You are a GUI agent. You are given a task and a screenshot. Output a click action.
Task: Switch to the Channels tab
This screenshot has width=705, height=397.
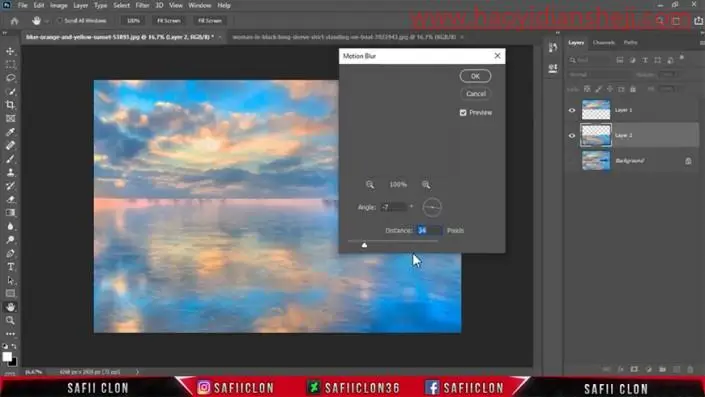coord(603,42)
